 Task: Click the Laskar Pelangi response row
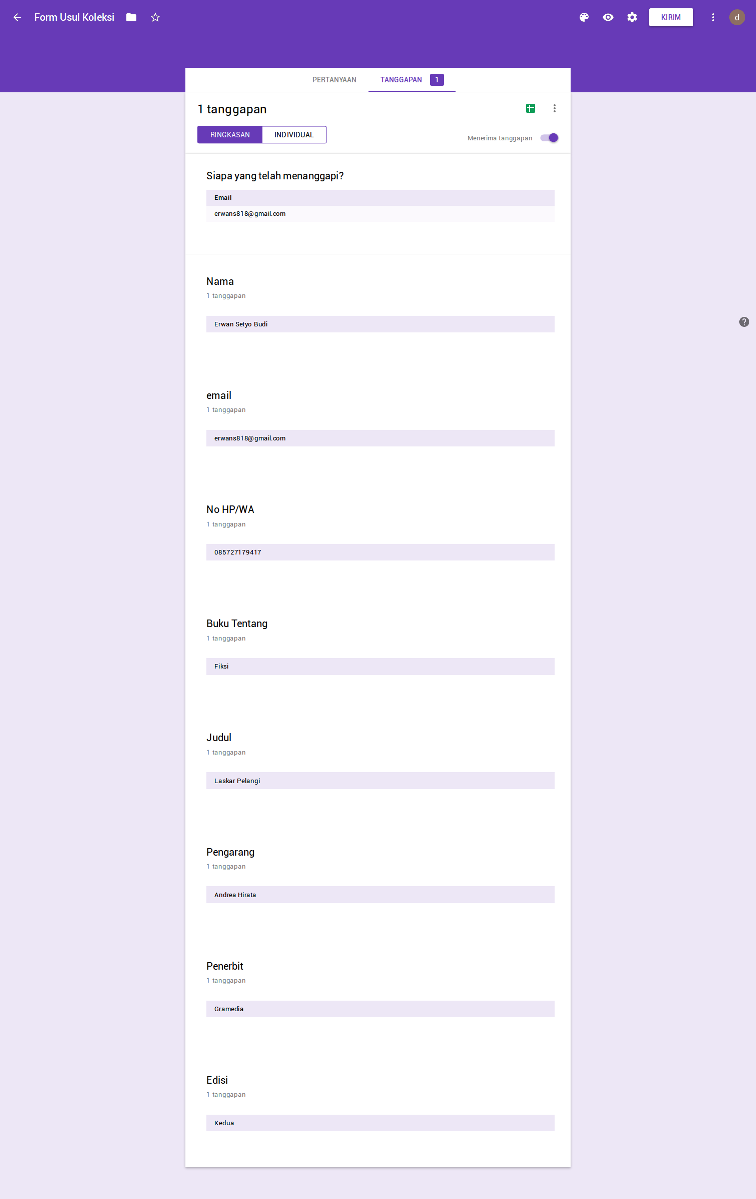click(380, 781)
